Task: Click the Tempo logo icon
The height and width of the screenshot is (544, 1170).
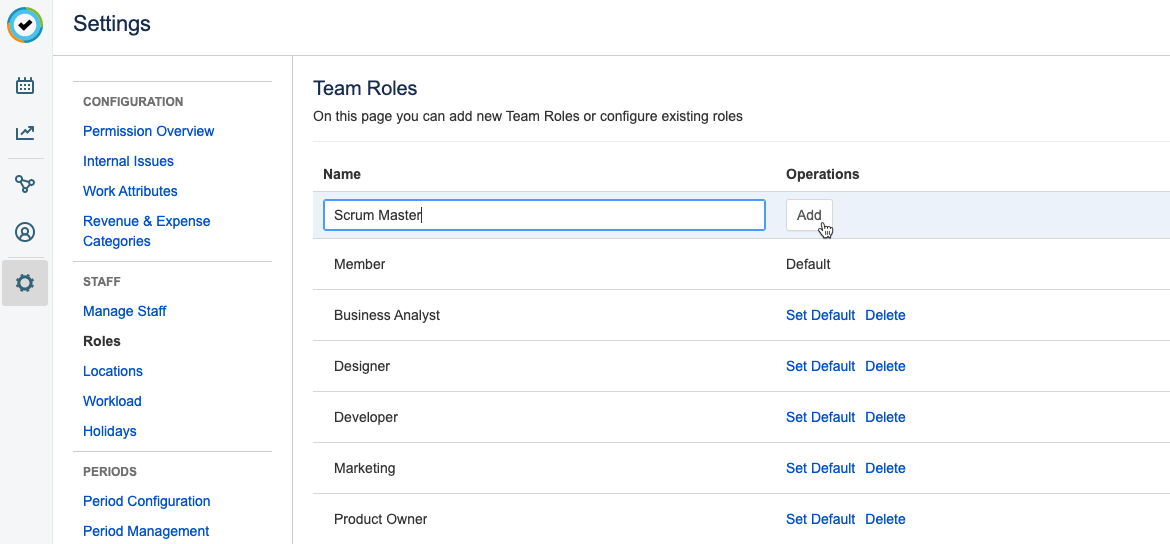Action: [x=25, y=25]
